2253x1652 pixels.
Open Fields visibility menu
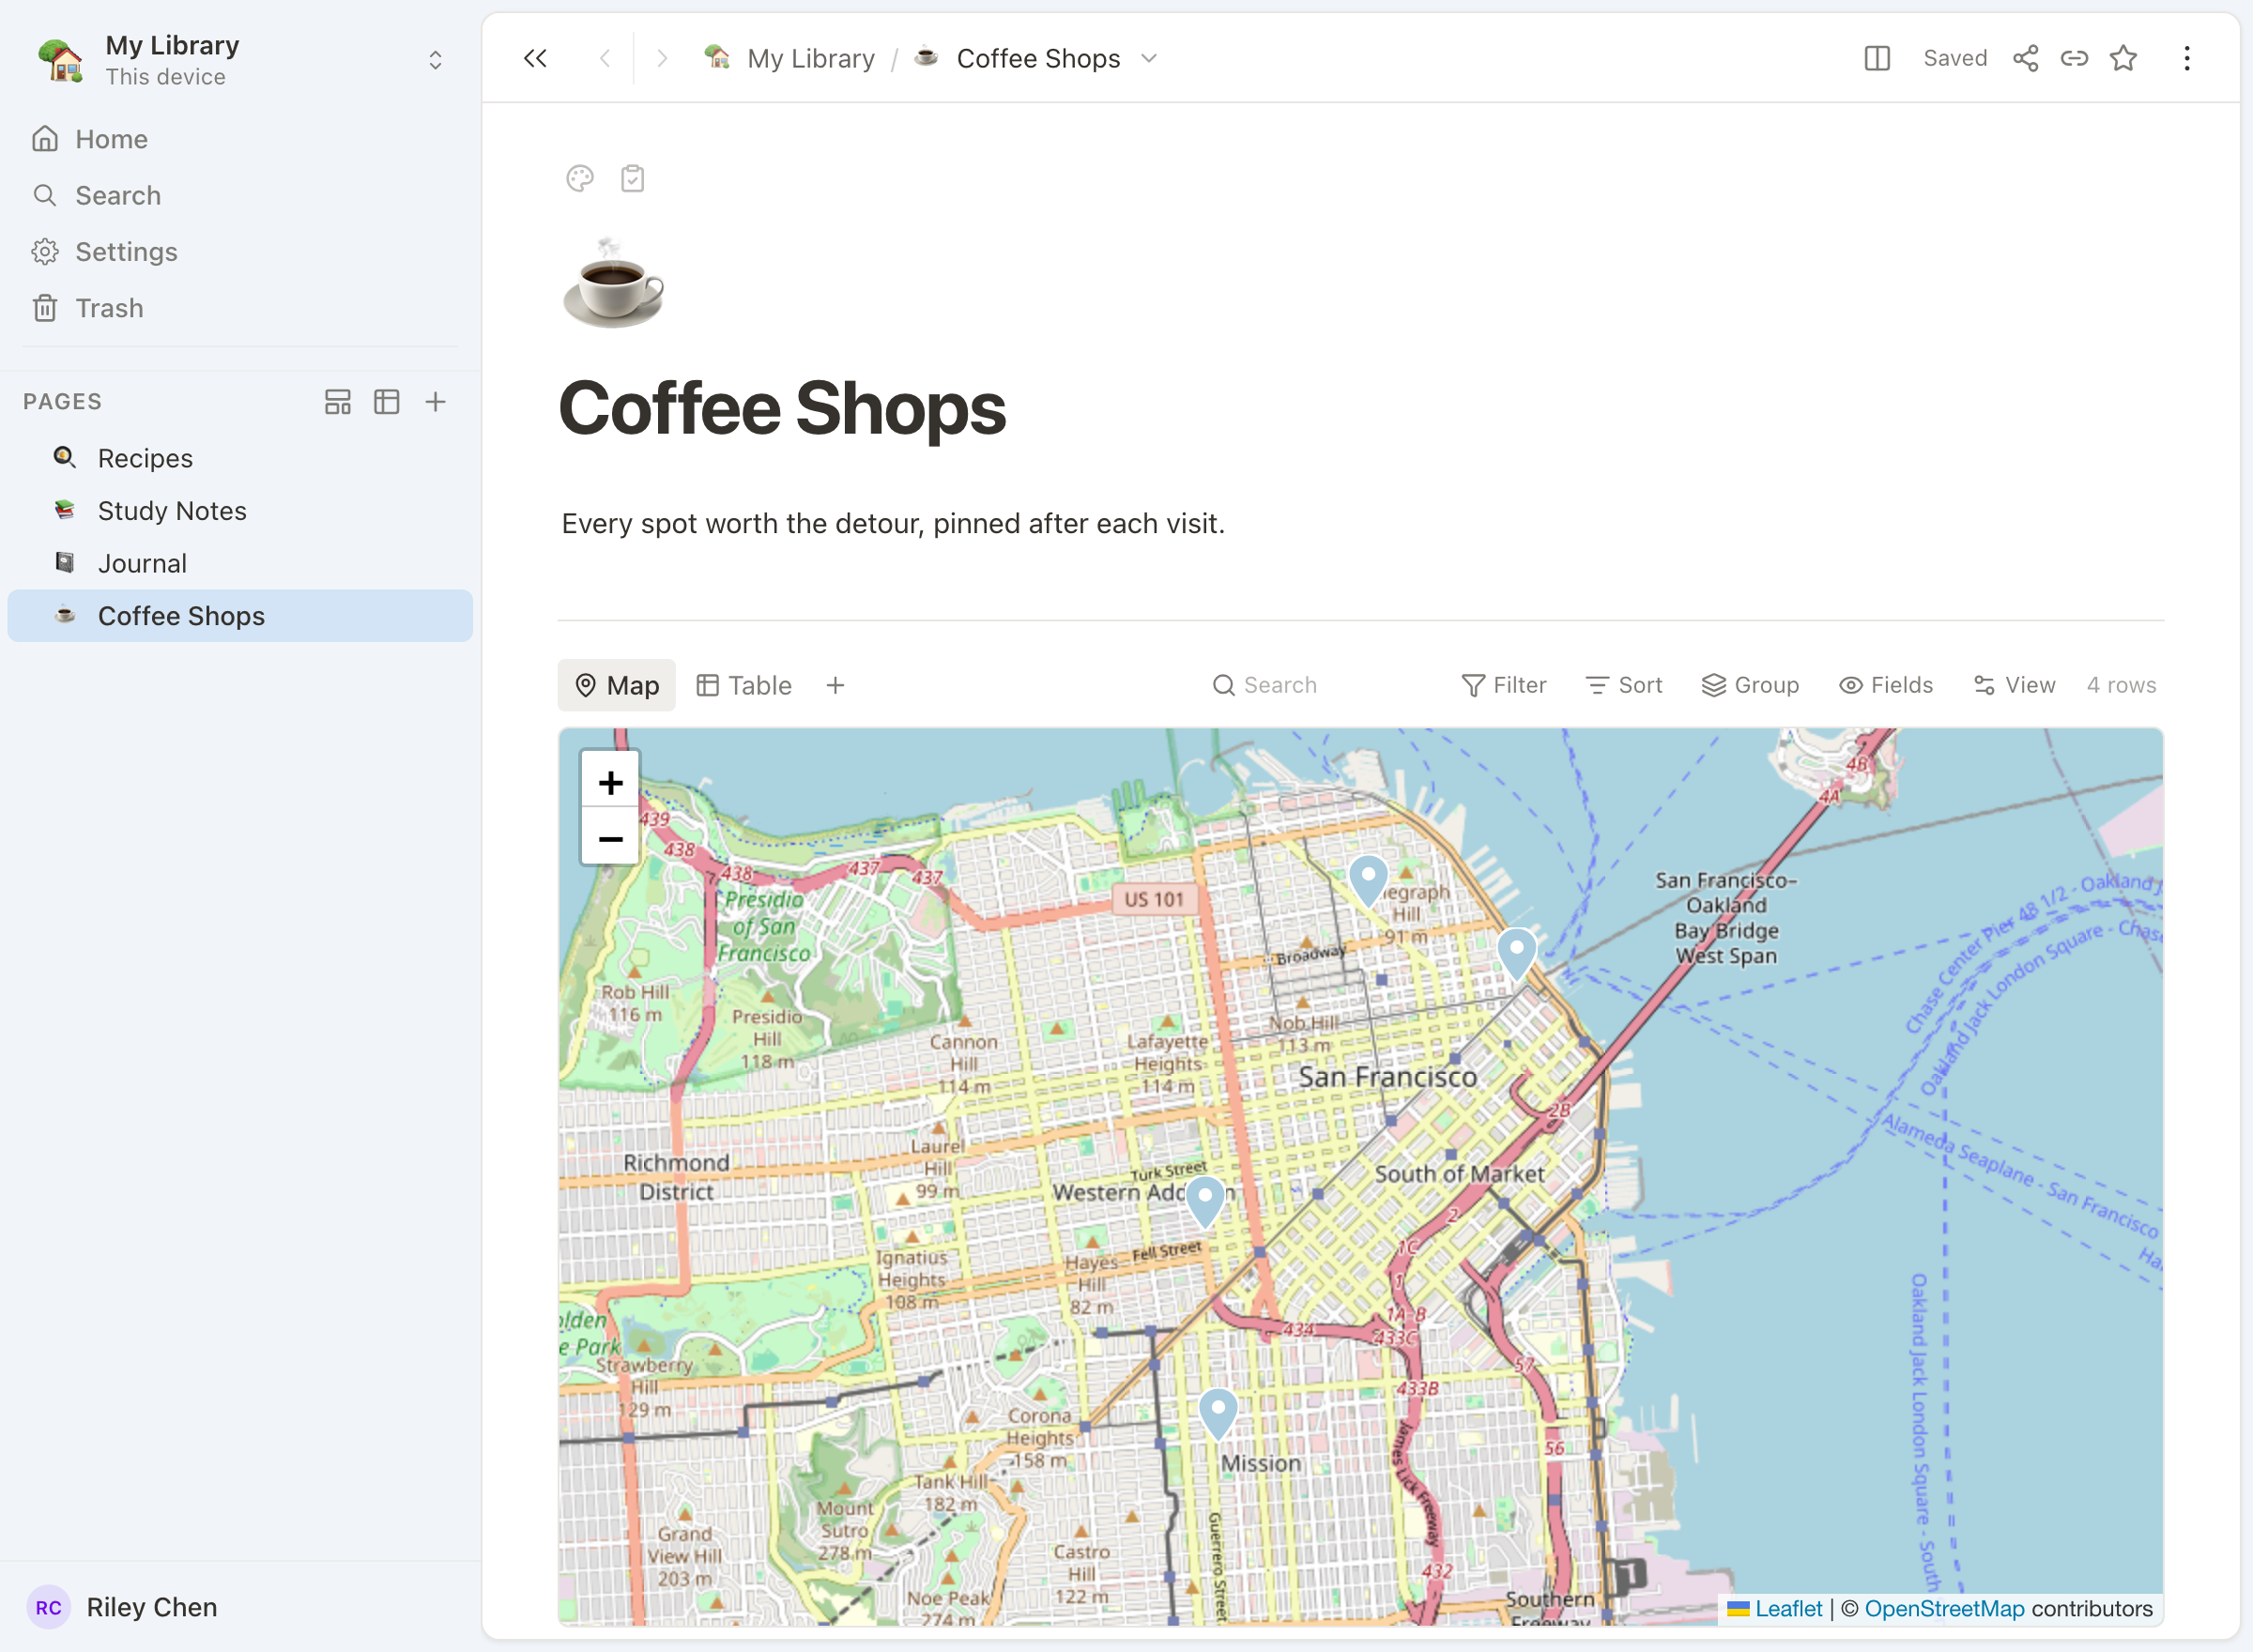(x=1886, y=685)
